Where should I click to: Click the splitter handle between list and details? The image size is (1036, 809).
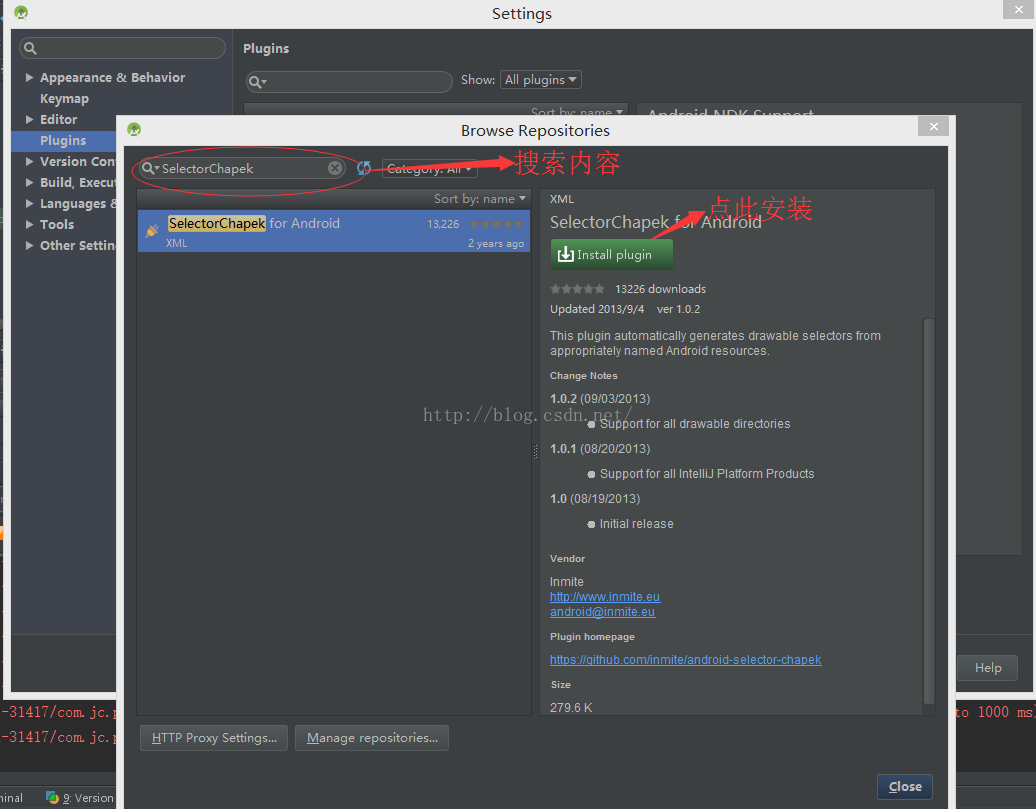535,451
